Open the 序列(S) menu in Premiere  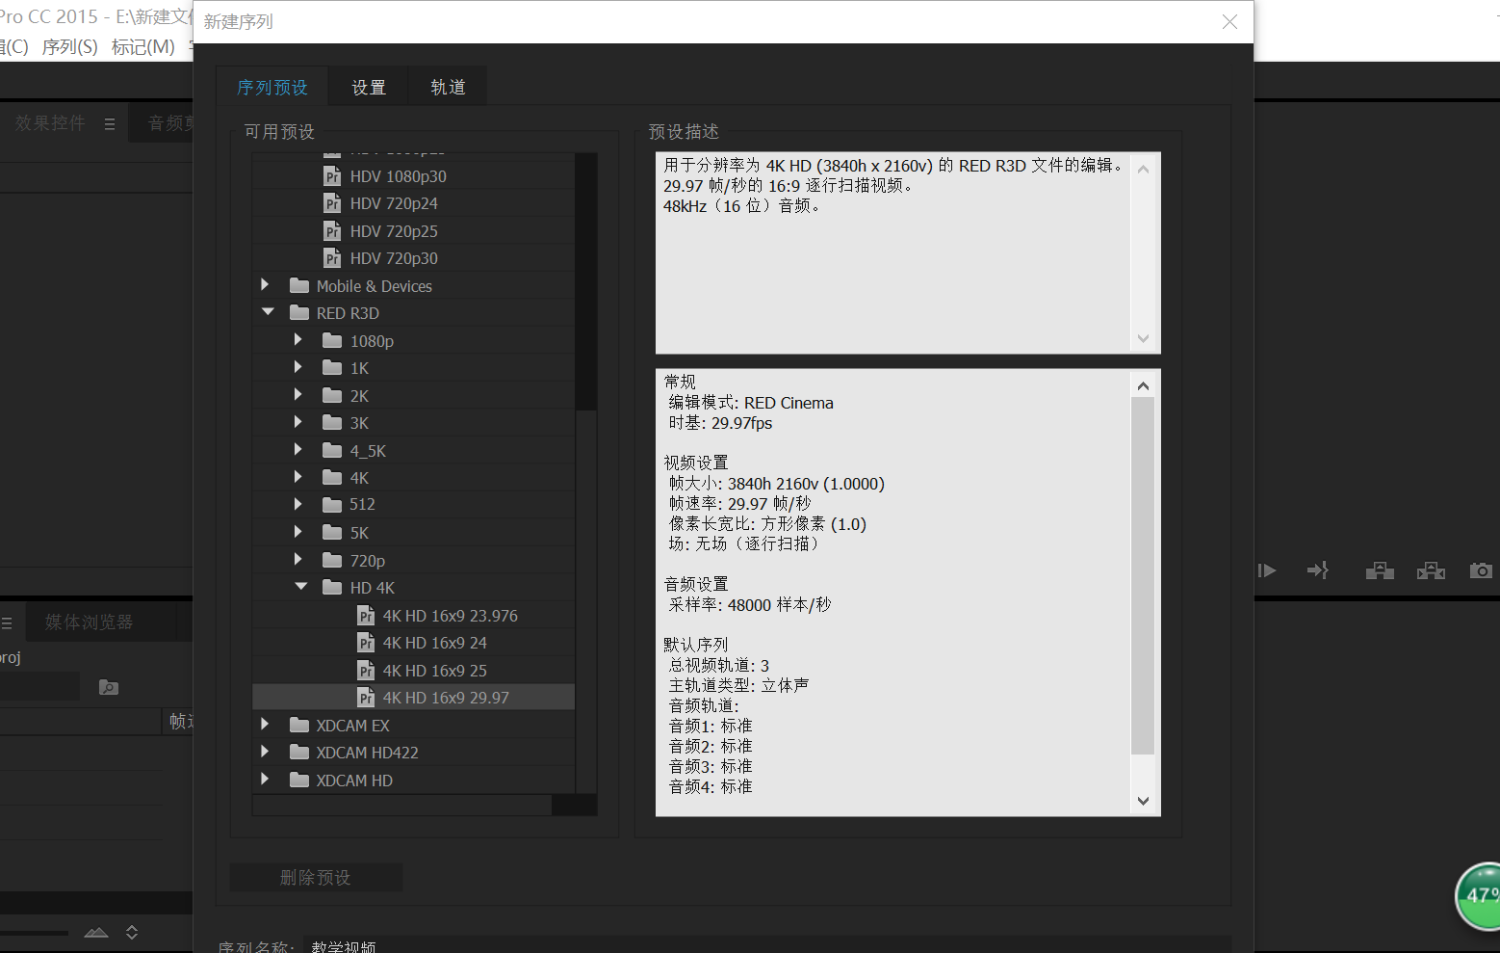(70, 47)
